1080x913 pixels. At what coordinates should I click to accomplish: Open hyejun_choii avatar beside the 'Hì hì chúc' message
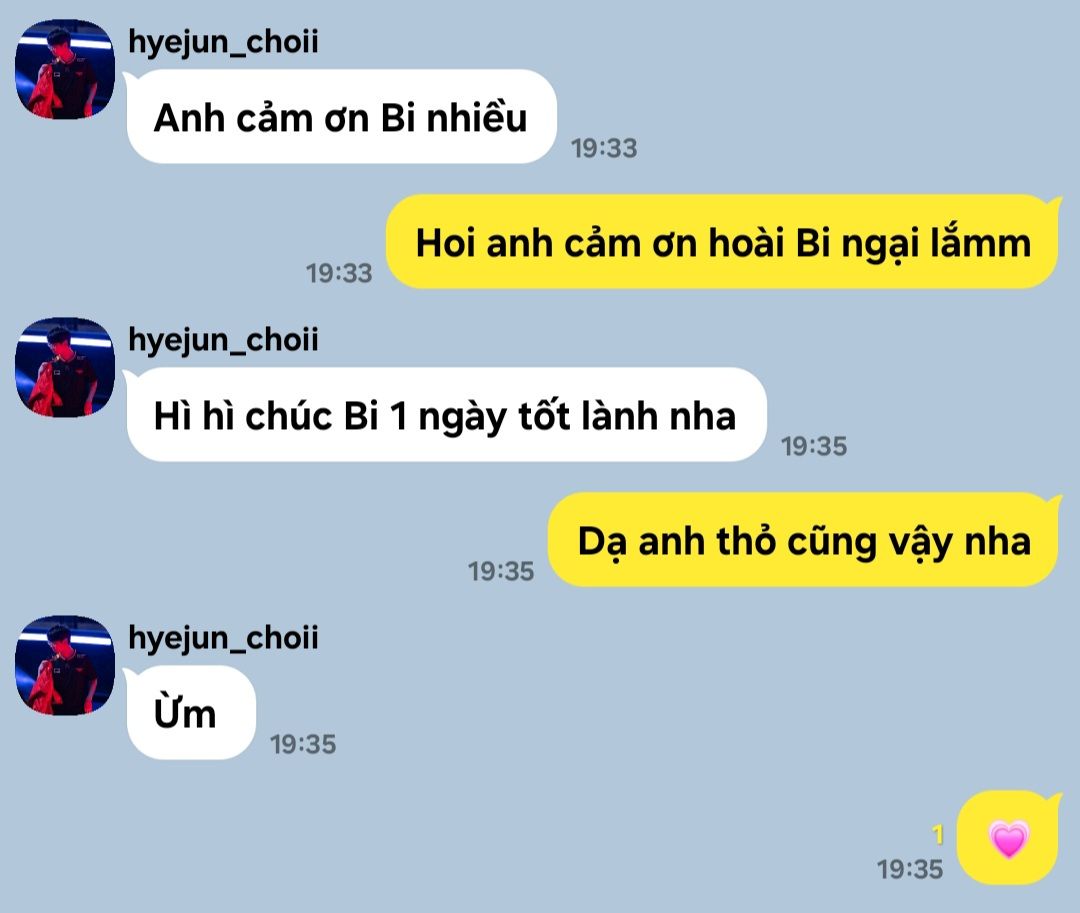(x=65, y=367)
